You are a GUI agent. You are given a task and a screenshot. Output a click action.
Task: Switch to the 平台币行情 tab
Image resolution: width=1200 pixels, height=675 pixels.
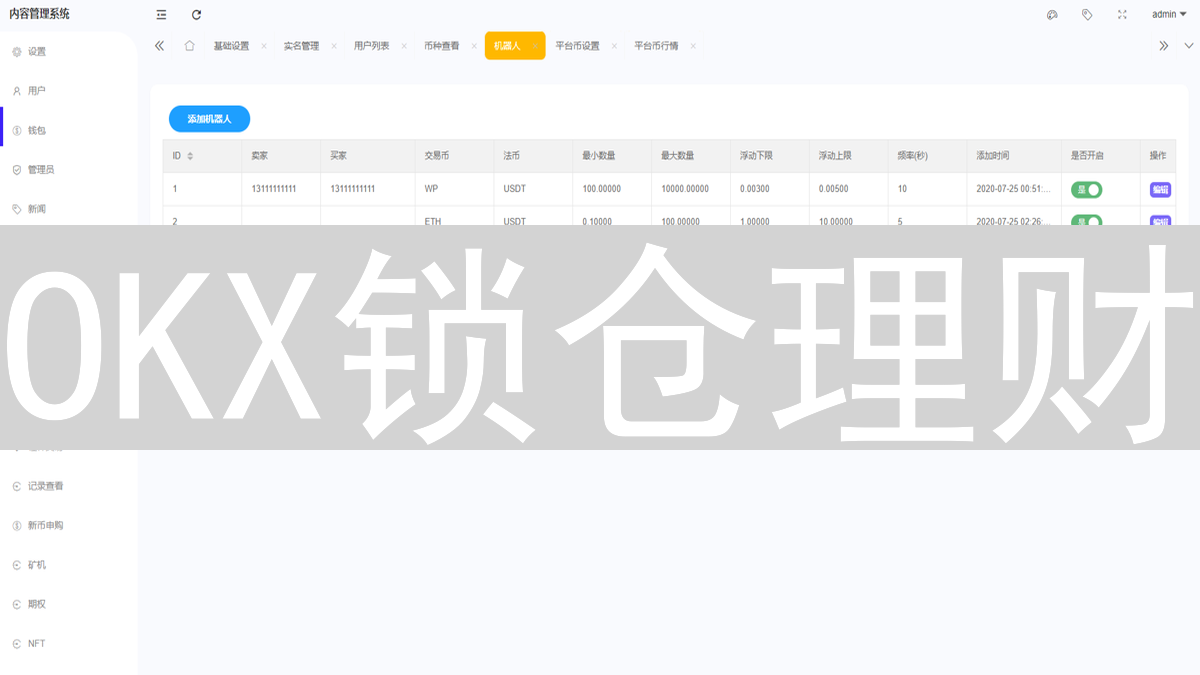tap(656, 46)
